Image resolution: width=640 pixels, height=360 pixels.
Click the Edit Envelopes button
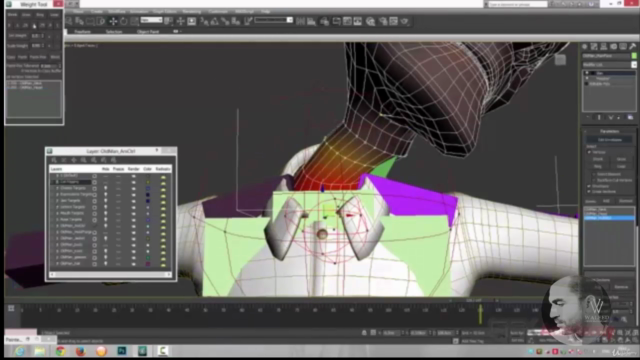610,140
